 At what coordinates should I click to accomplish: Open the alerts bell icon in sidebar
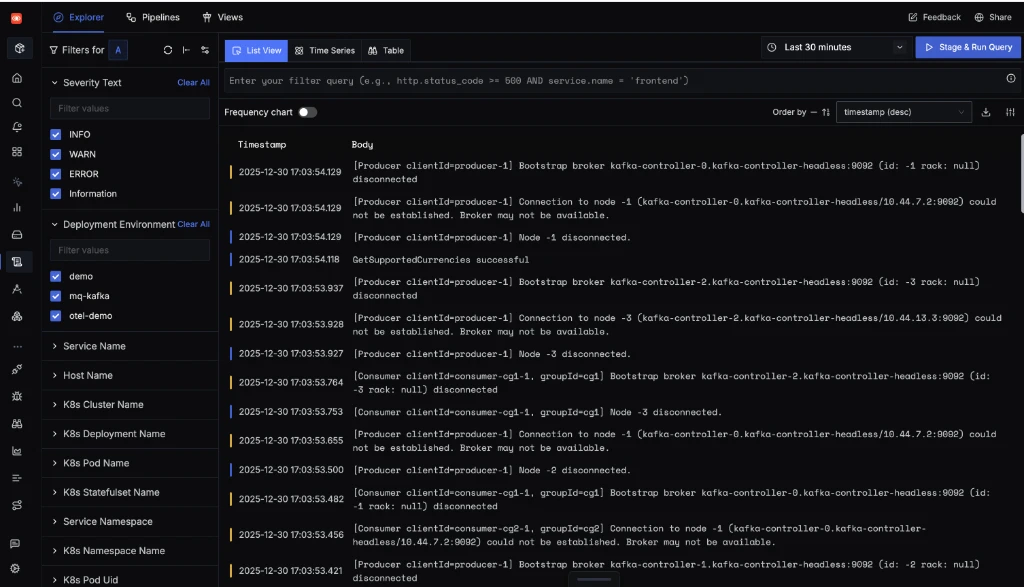(17, 127)
